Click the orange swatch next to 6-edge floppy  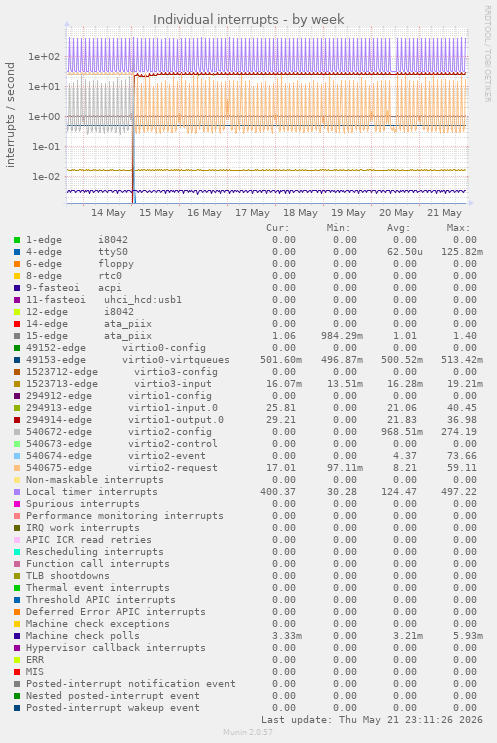[17, 264]
